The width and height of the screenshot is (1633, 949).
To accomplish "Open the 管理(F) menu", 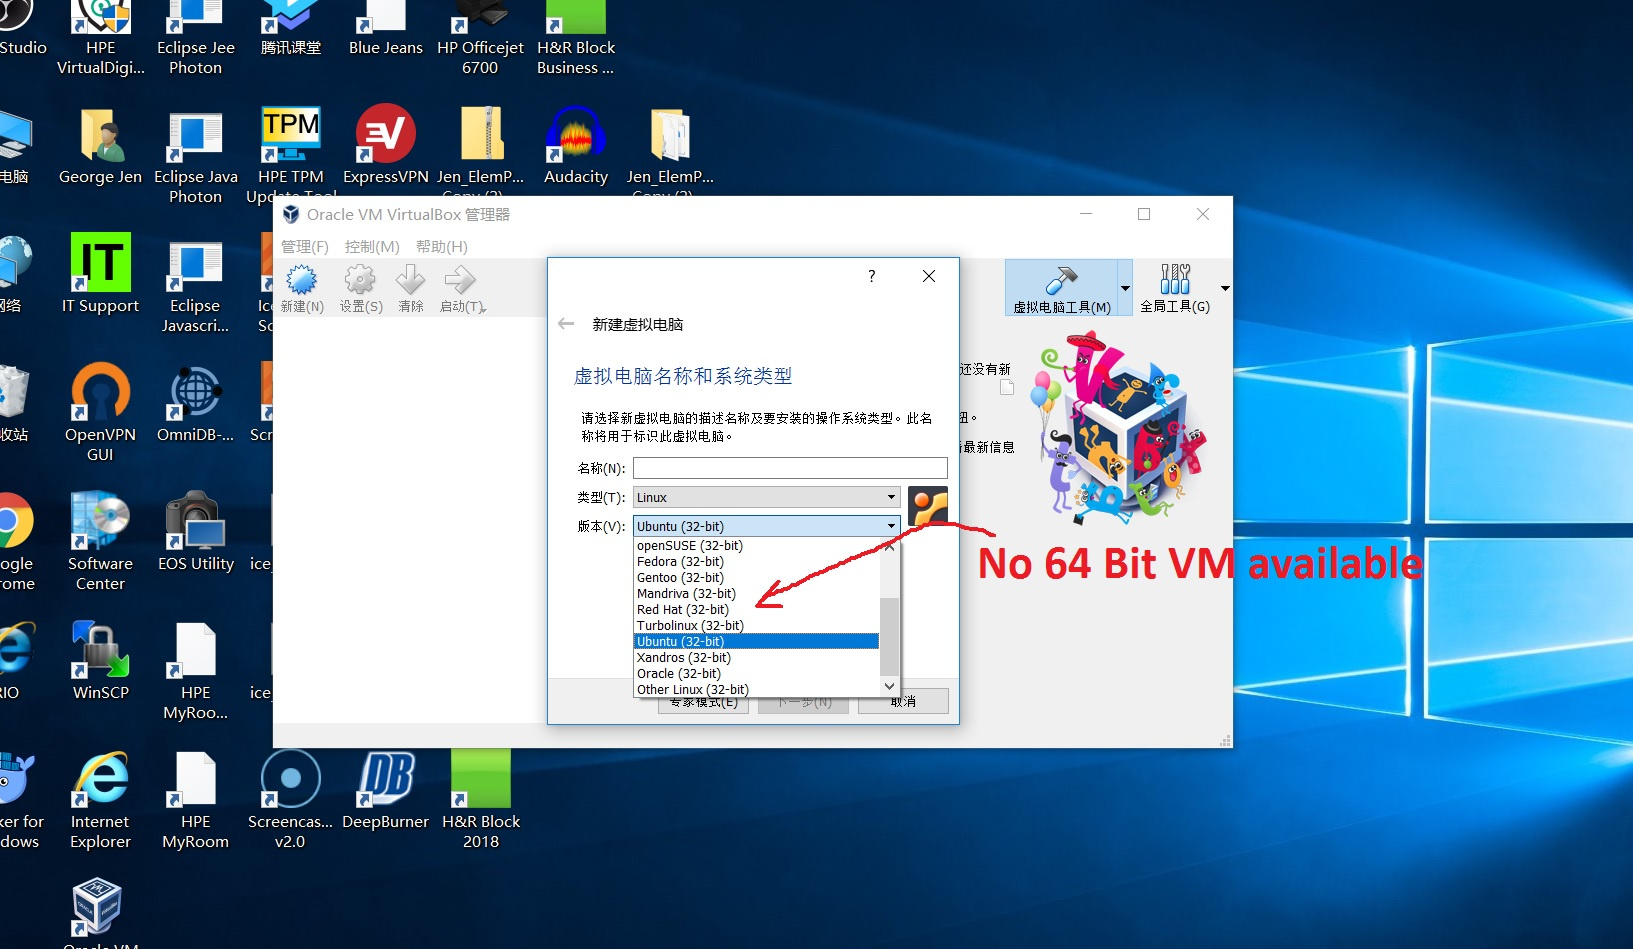I will pos(304,246).
